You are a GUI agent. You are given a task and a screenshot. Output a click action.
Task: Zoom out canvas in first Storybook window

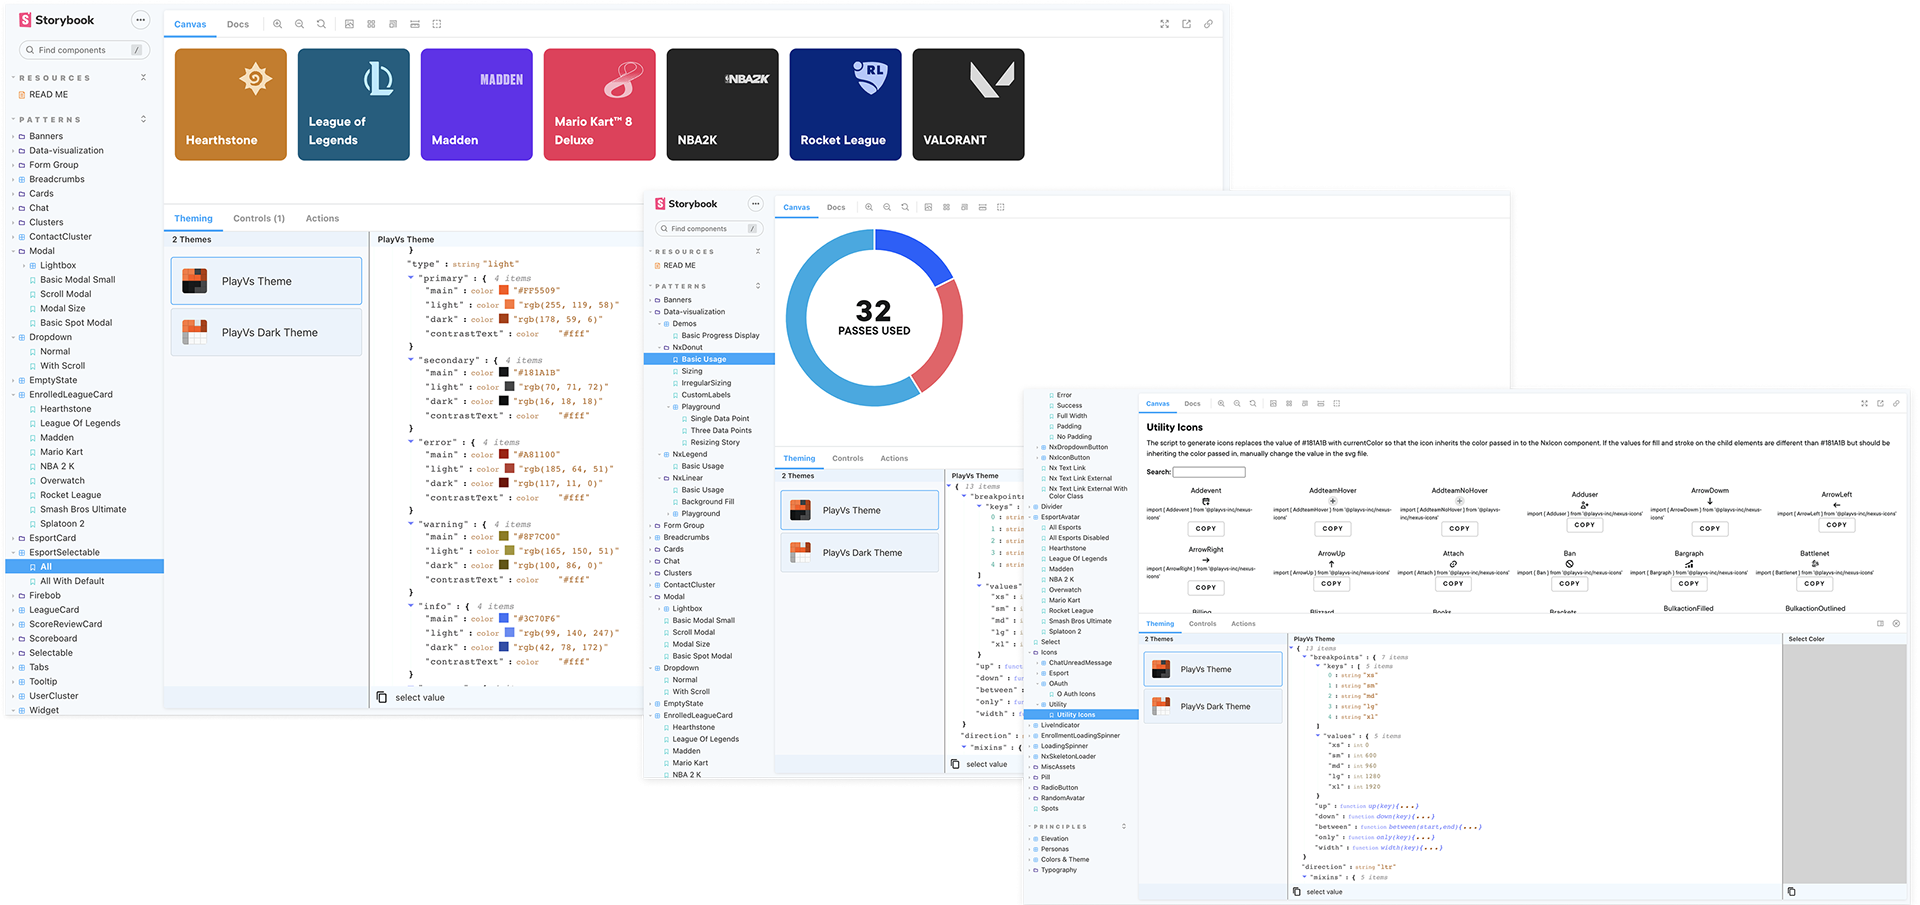click(x=299, y=24)
